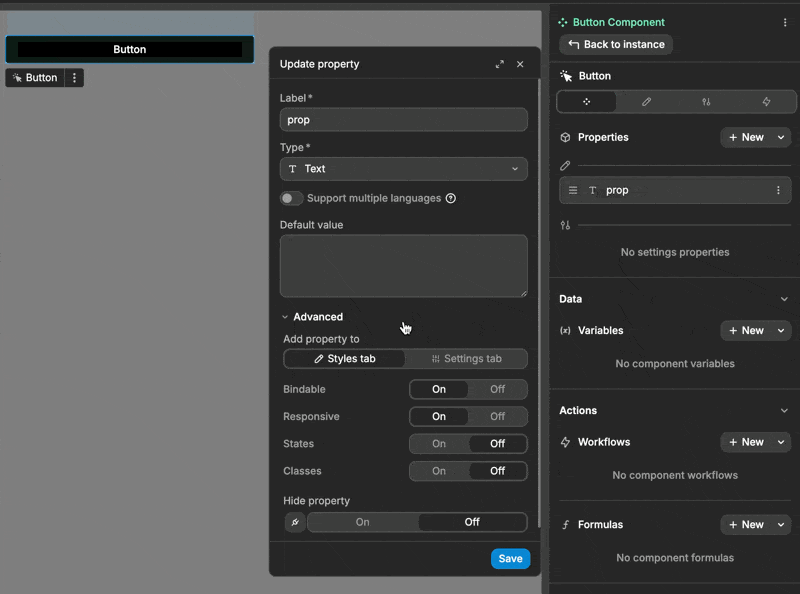Open the Type dropdown showing Text

tap(403, 169)
